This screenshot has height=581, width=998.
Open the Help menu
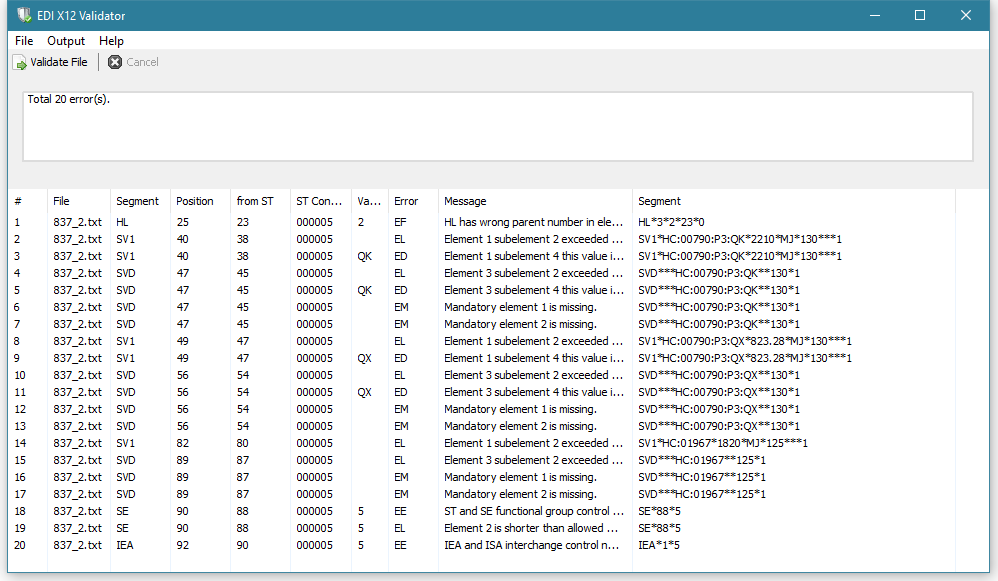pyautogui.click(x=111, y=41)
